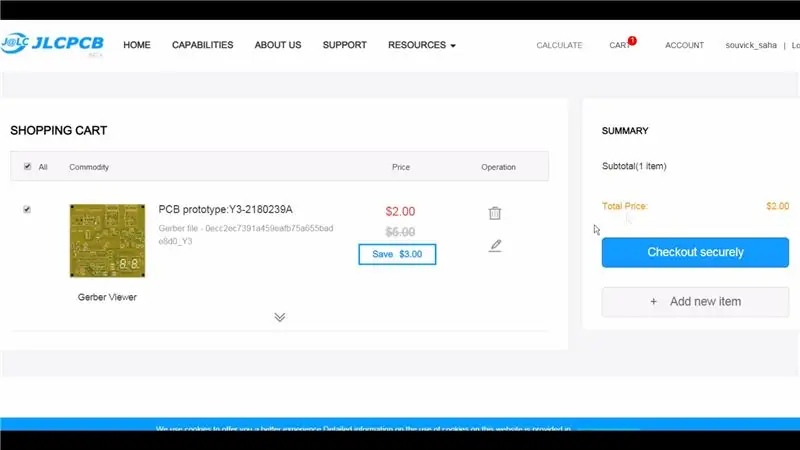This screenshot has width=800, height=450.
Task: Go to HOME in navigation
Action: [x=137, y=45]
